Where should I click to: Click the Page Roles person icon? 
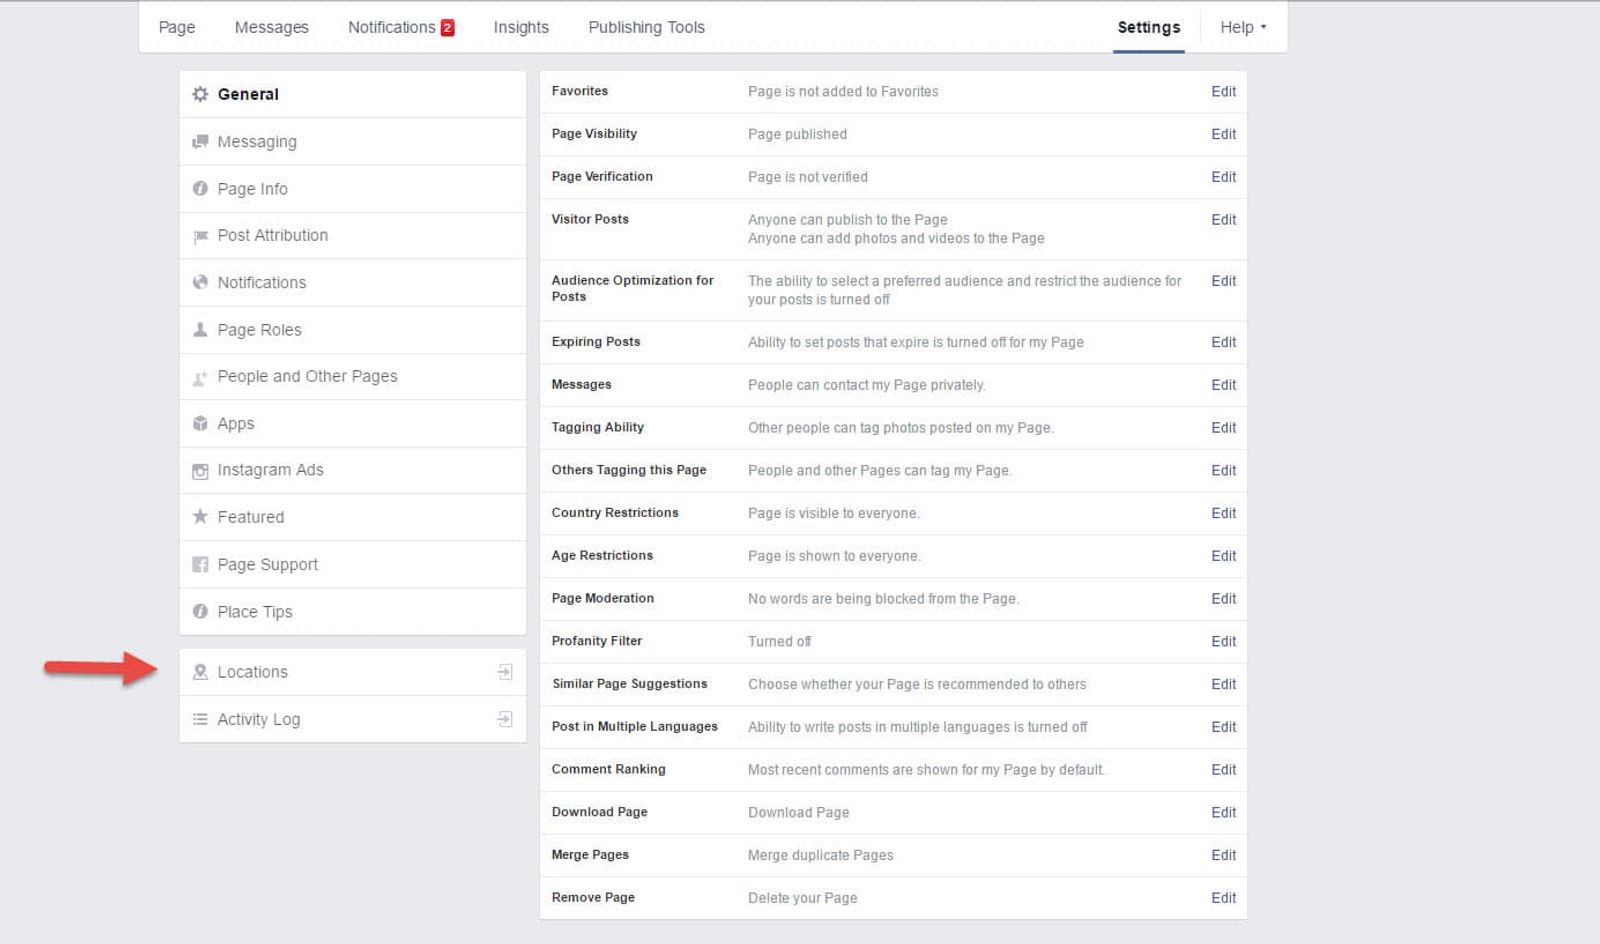pos(200,329)
